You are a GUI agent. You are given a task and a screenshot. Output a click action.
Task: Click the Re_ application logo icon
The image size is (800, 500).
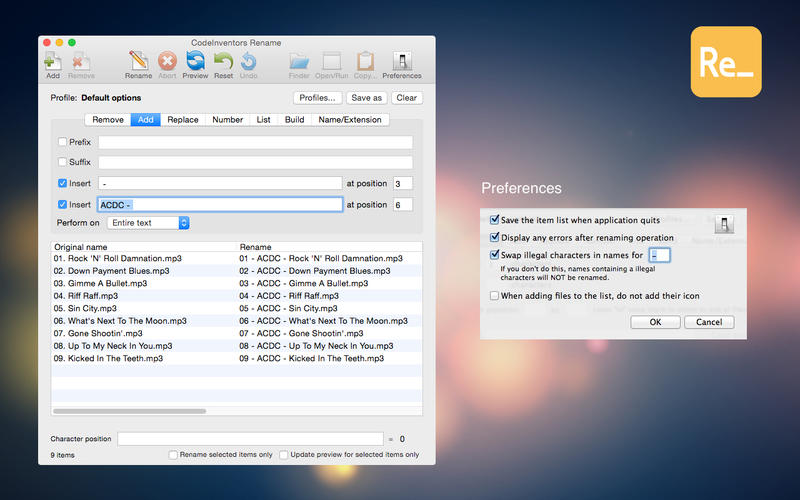725,62
